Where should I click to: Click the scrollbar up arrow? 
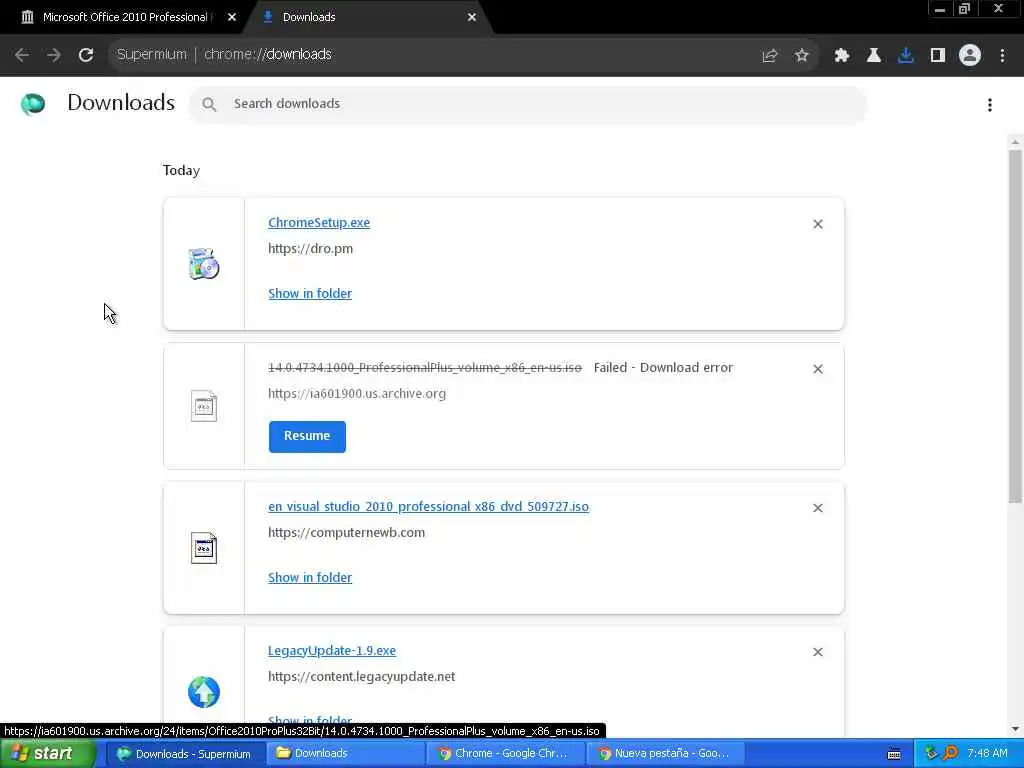(1015, 142)
